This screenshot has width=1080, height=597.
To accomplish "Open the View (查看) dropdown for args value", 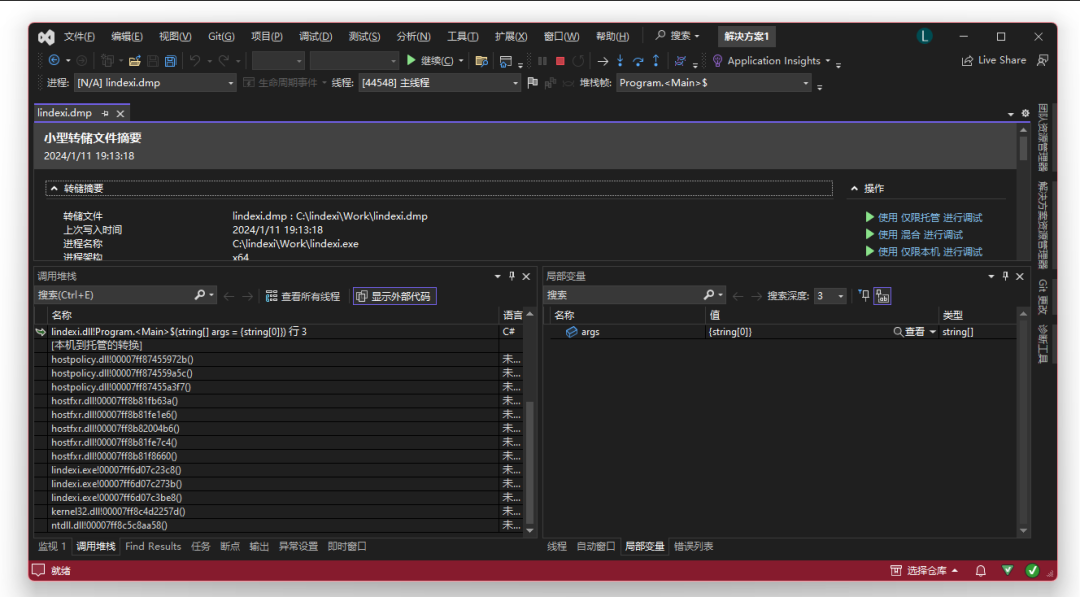I will [933, 332].
